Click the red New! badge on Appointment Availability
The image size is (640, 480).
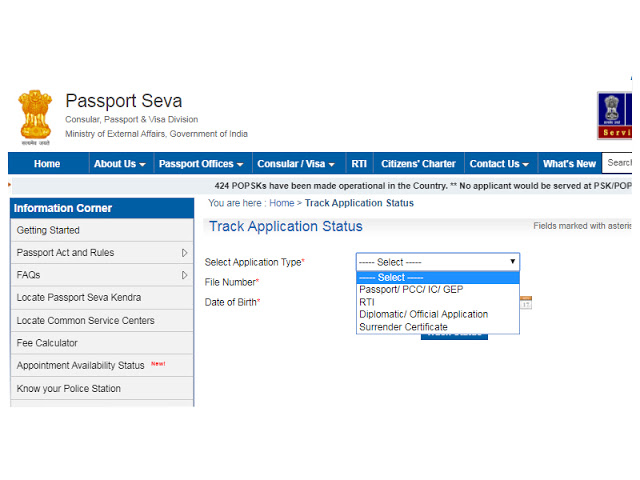click(x=158, y=364)
